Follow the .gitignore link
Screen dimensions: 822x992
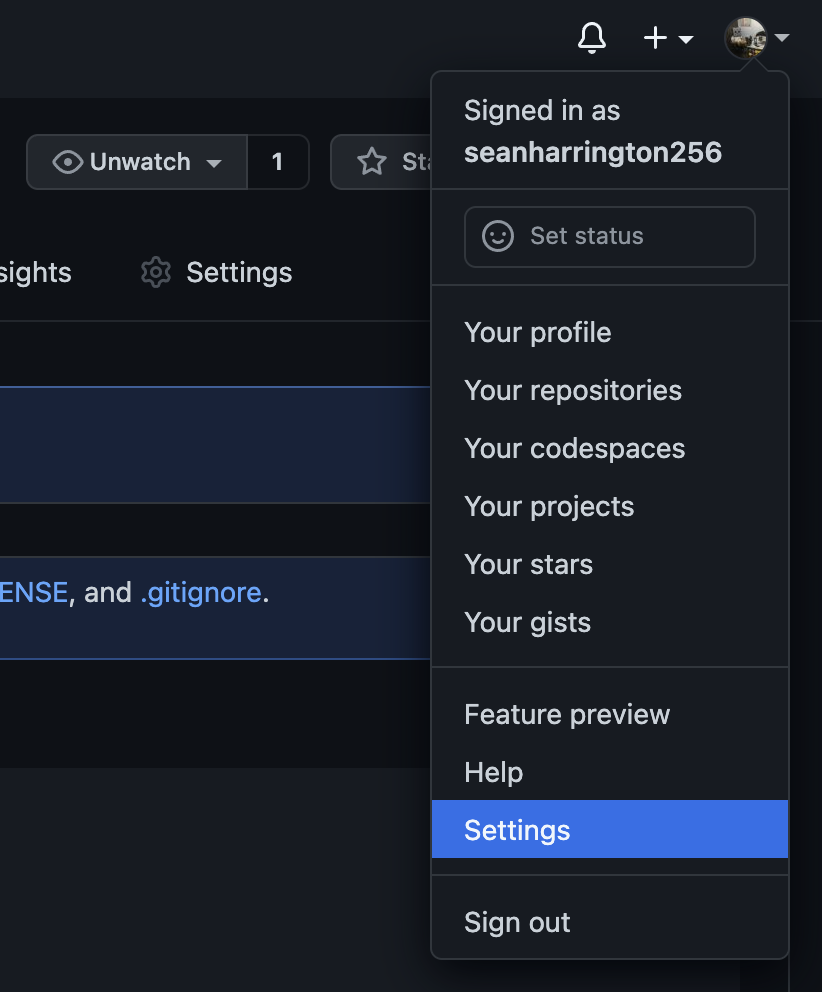(x=201, y=593)
